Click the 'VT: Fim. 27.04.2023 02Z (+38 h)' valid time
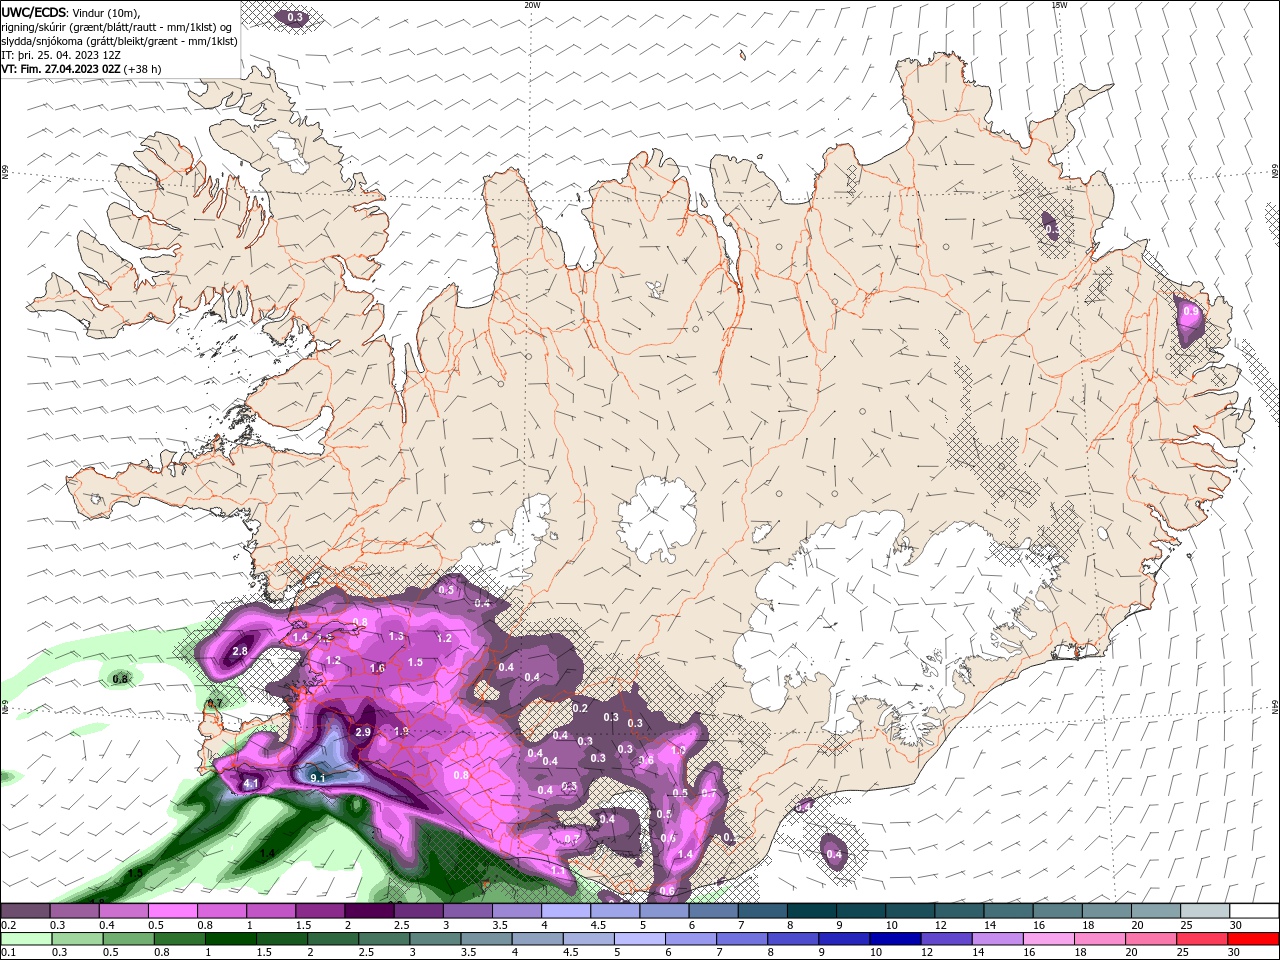The height and width of the screenshot is (960, 1280). (x=81, y=69)
